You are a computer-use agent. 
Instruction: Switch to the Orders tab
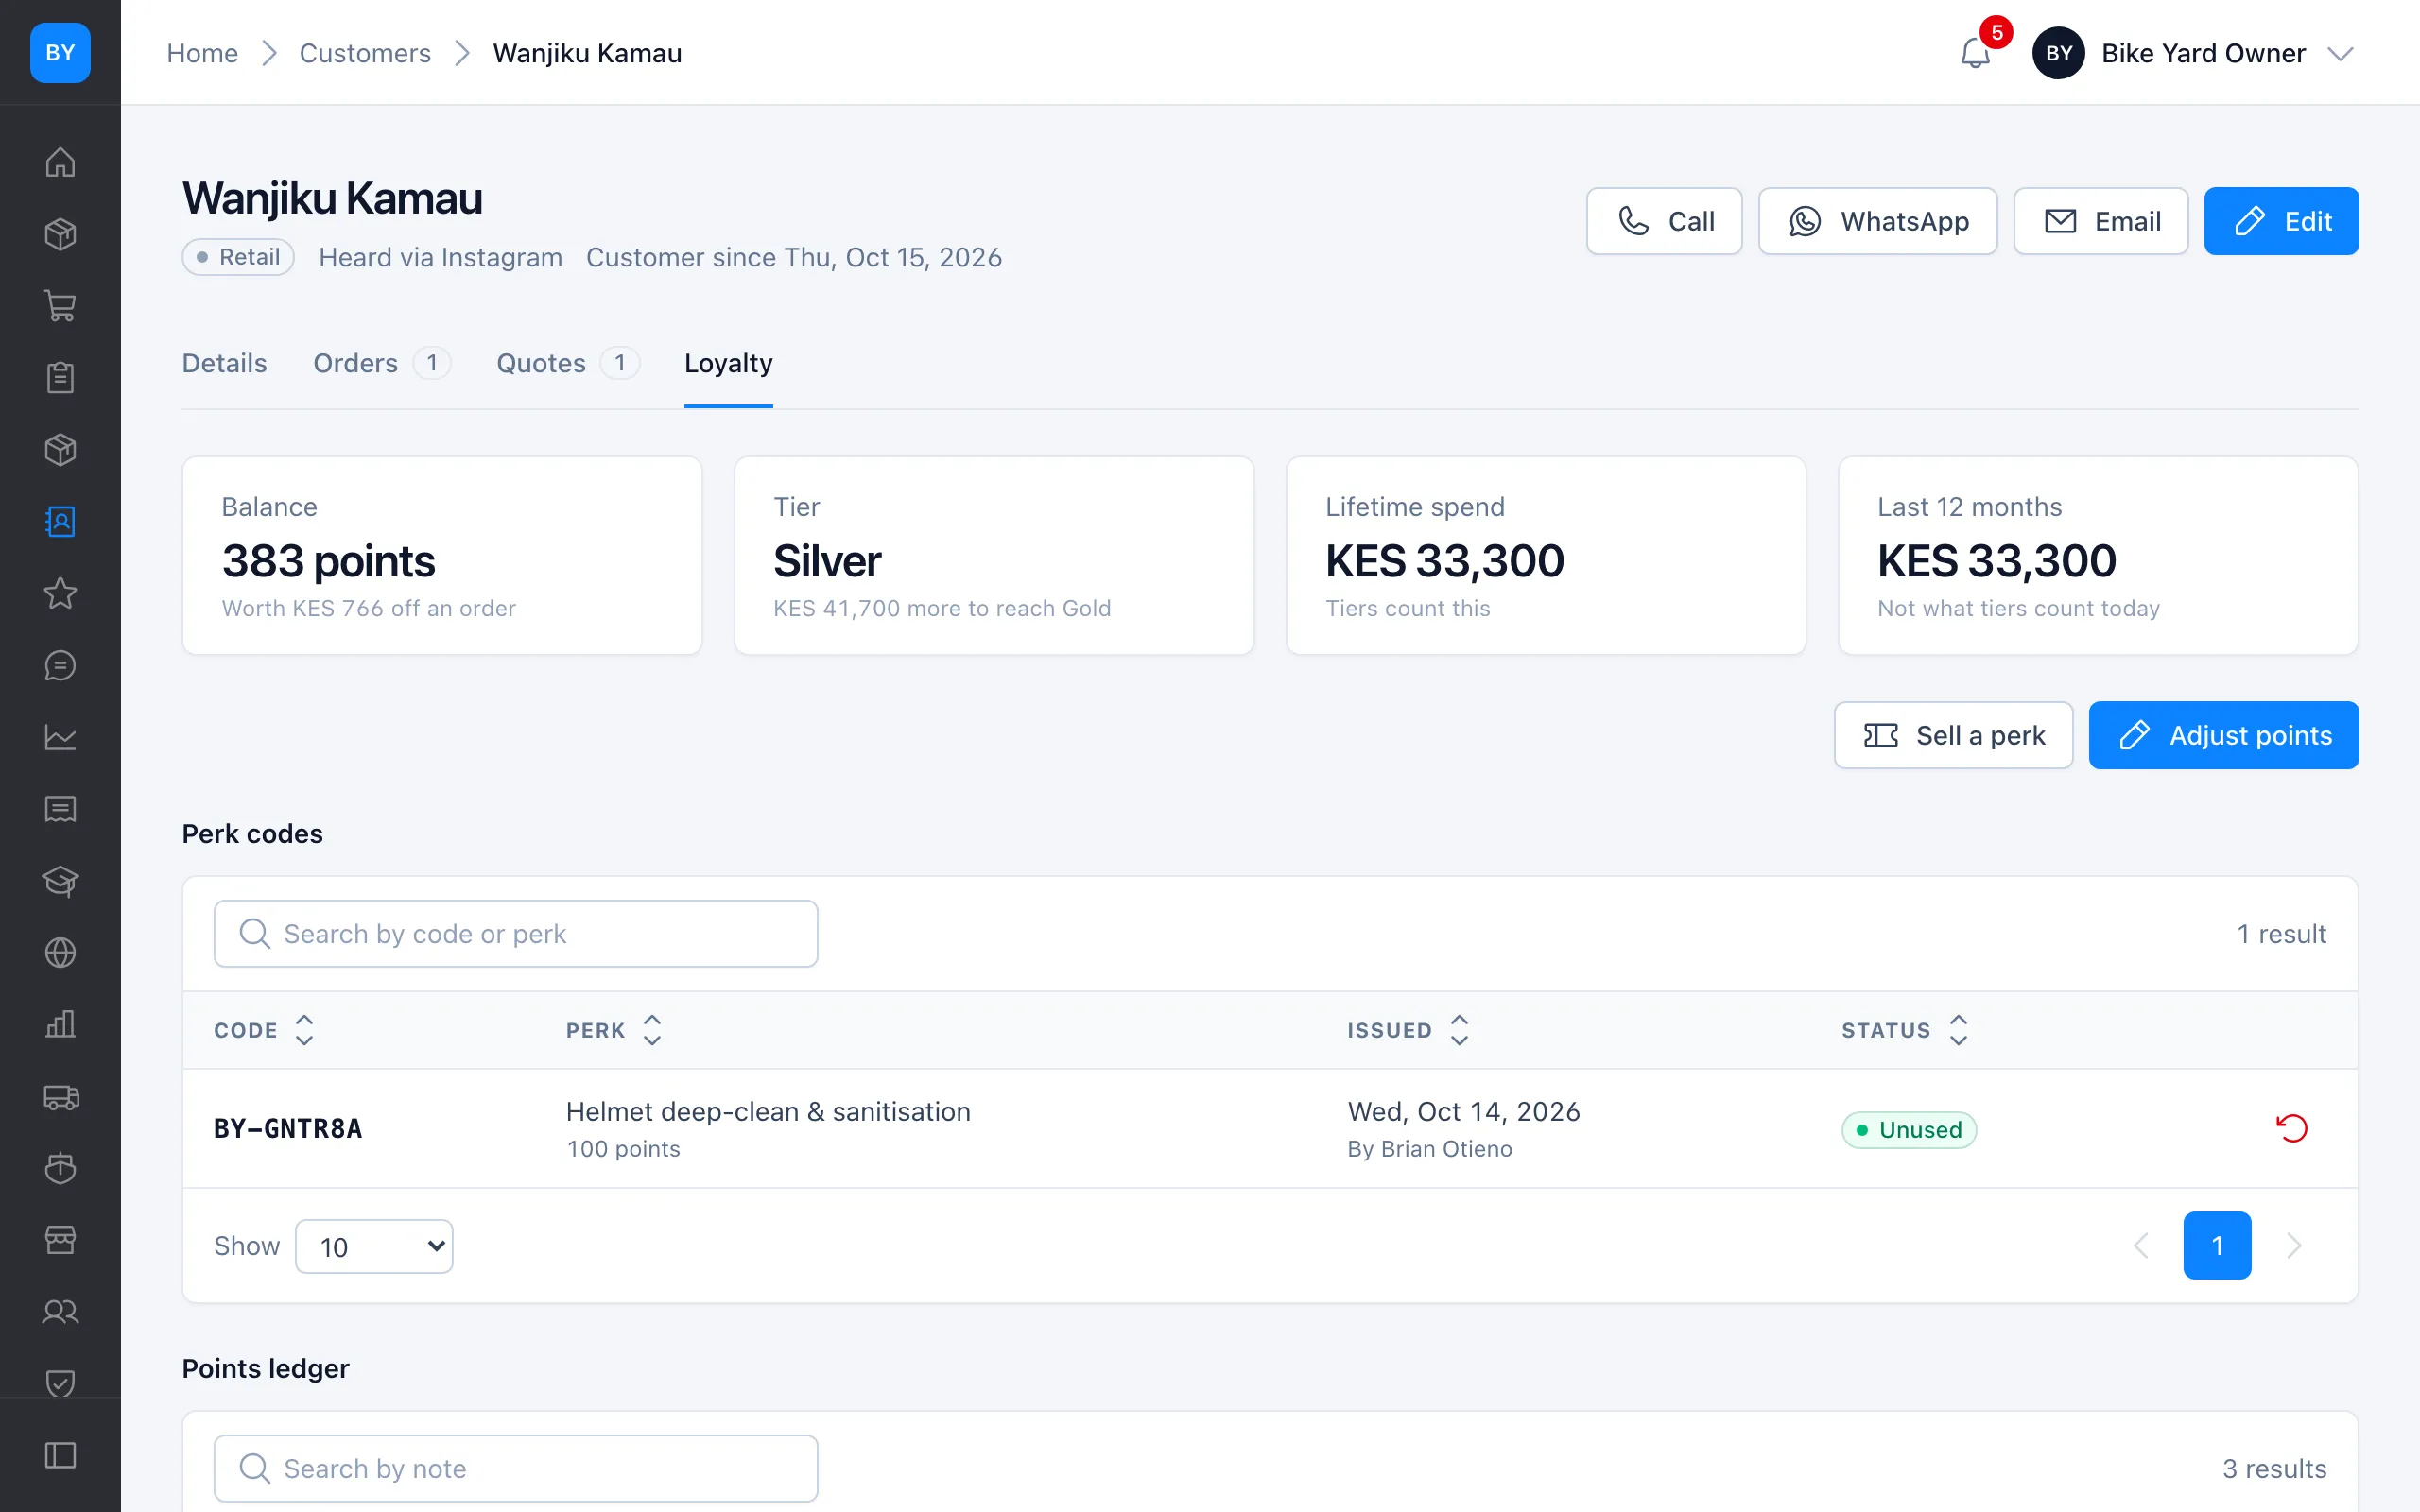point(382,363)
